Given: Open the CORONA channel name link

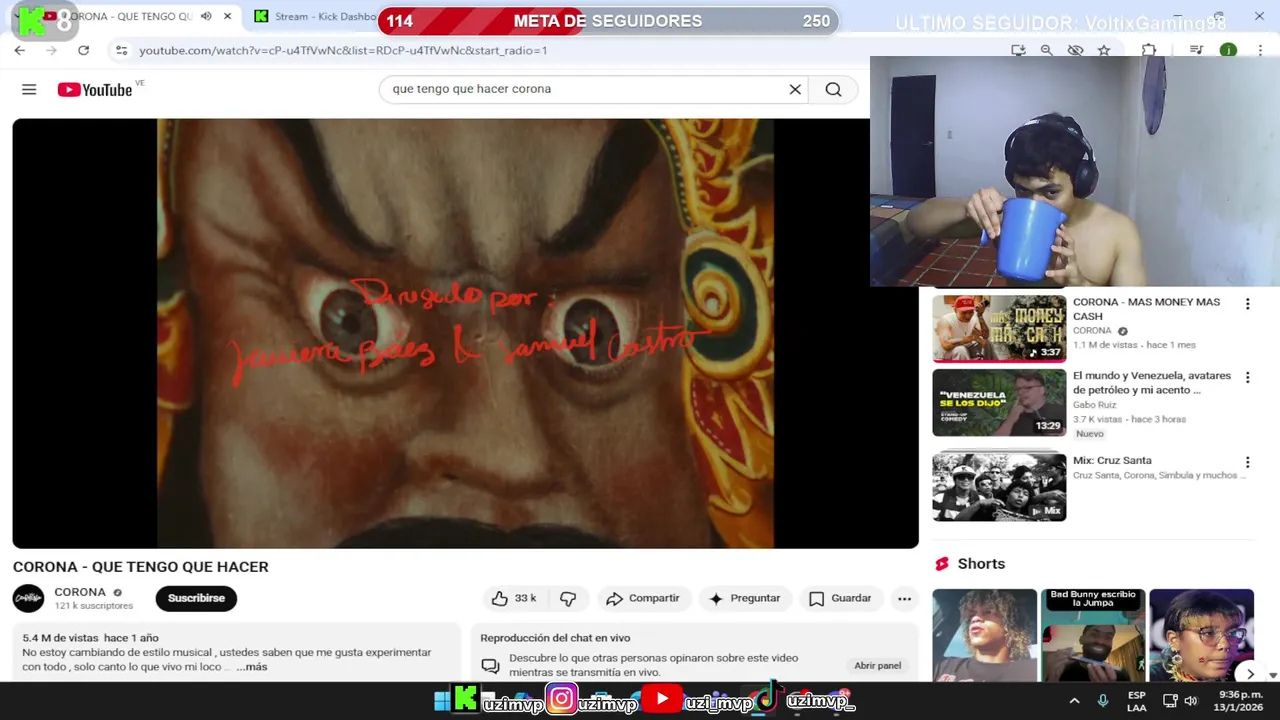Looking at the screenshot, I should tap(80, 592).
